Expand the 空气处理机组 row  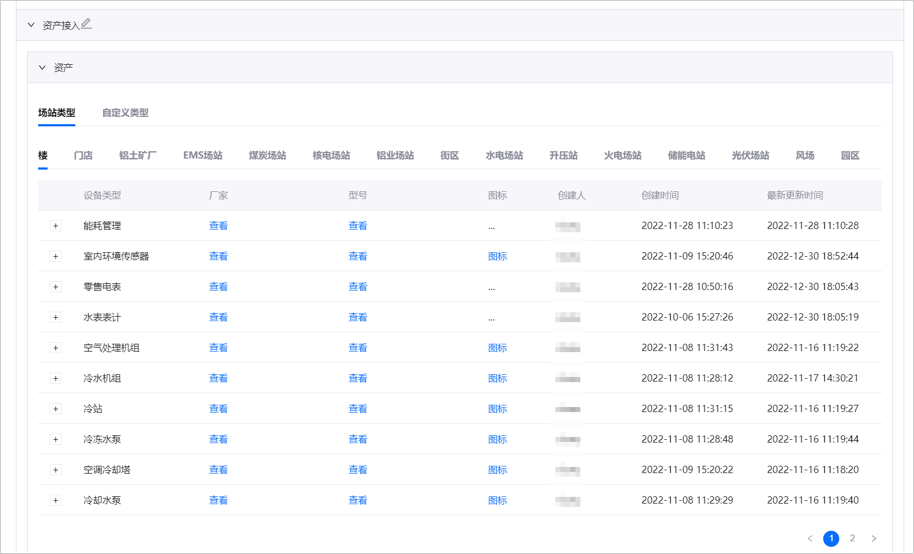coord(56,348)
